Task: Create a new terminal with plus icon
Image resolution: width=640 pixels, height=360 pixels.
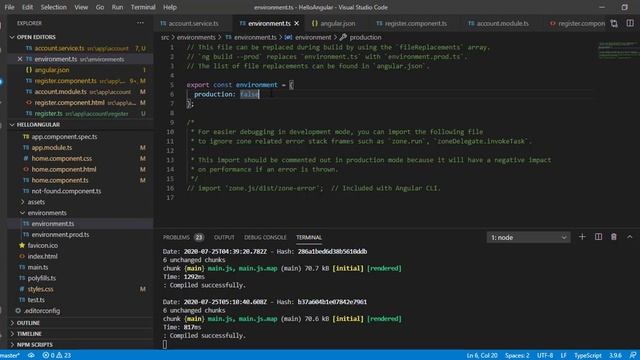Action: pyautogui.click(x=582, y=237)
